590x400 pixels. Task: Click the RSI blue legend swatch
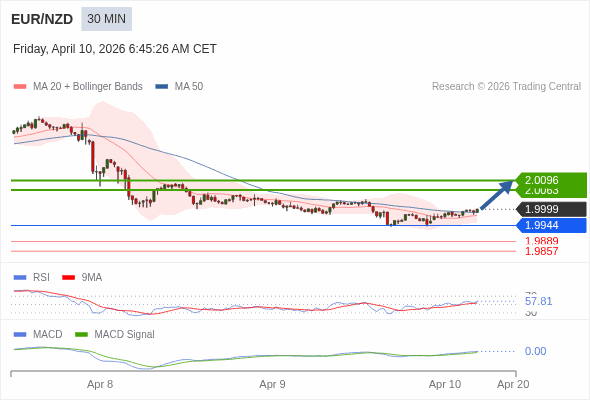20,278
